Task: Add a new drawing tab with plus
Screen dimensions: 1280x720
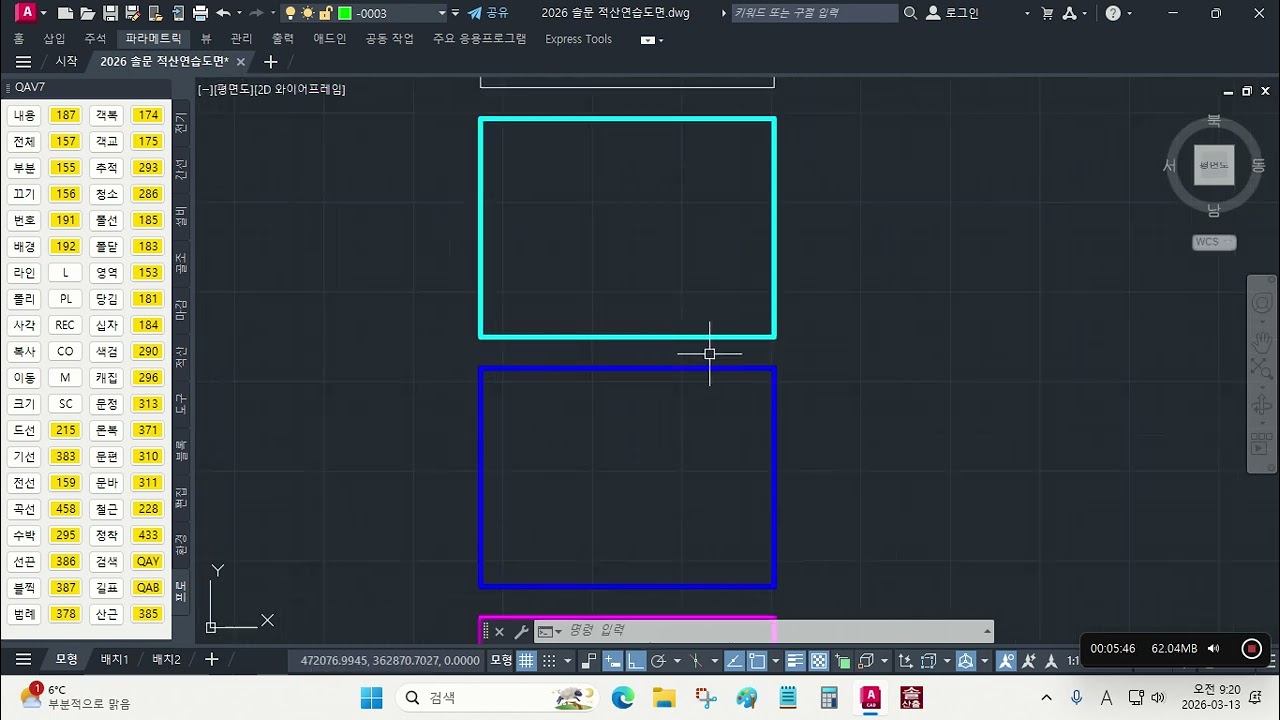Action: pos(270,61)
